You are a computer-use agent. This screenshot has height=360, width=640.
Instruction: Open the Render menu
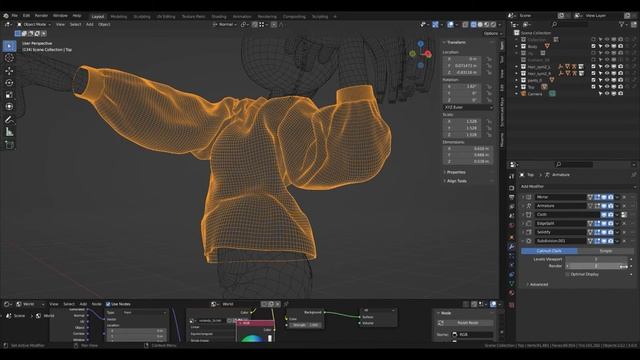point(42,16)
